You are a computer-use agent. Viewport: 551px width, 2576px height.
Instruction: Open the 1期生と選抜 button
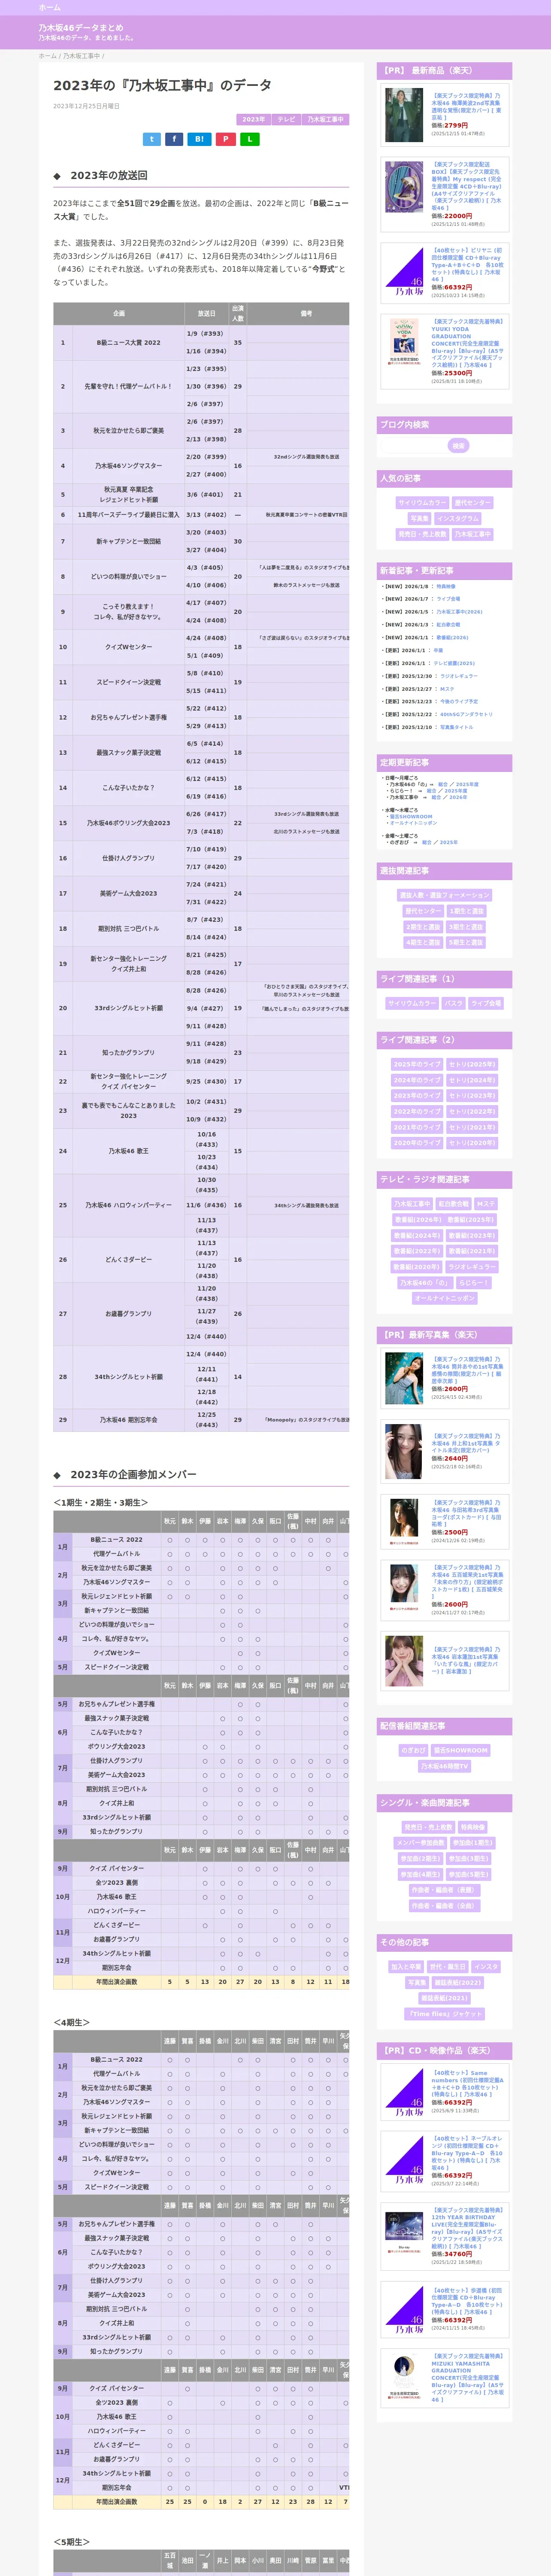(466, 911)
